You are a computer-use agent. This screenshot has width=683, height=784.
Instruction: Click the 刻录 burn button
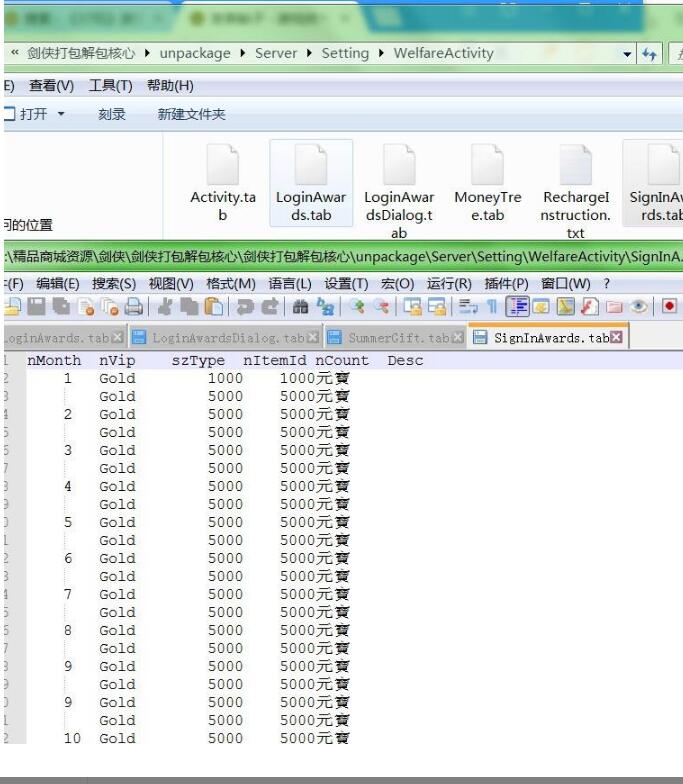[112, 114]
